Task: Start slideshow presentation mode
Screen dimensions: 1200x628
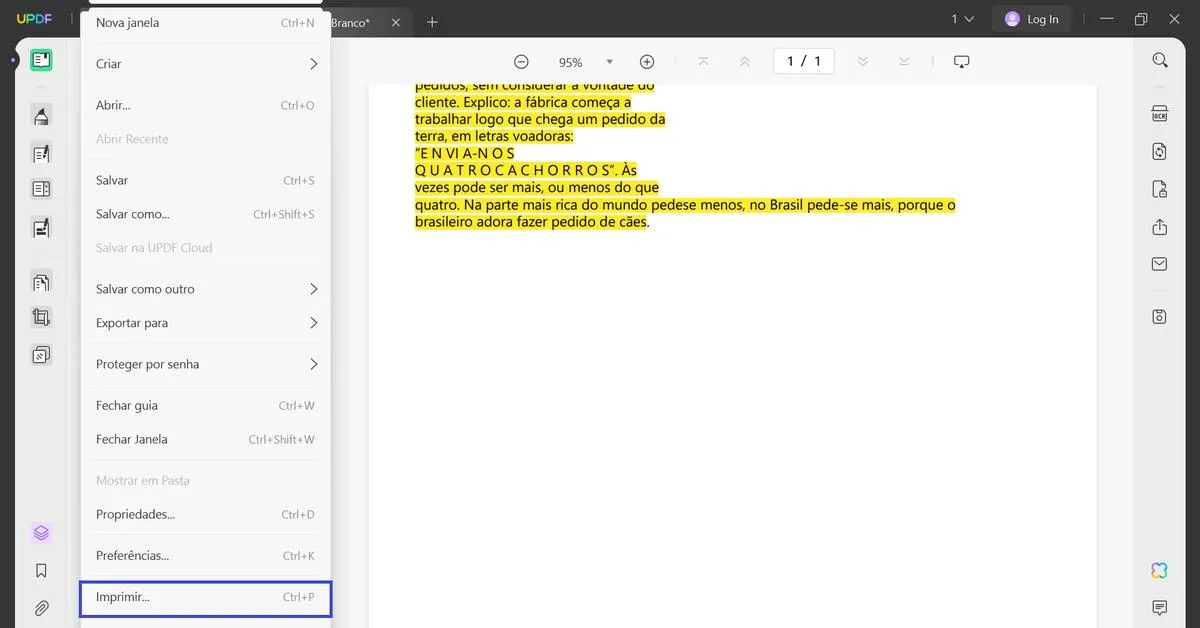Action: pos(962,62)
